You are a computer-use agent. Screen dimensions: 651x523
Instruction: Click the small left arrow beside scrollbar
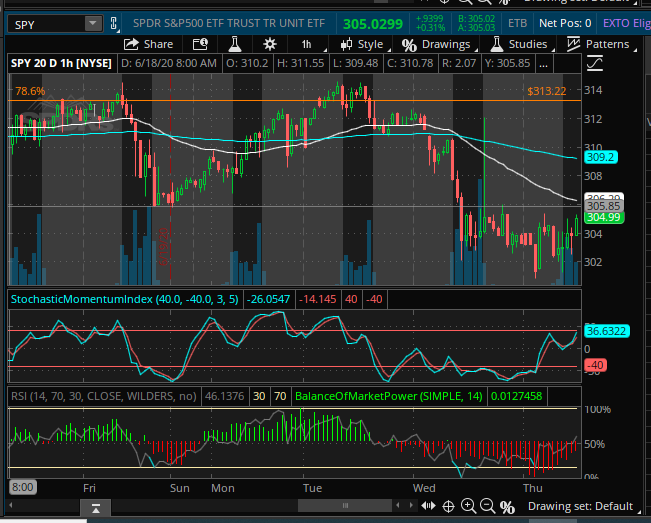[x=398, y=505]
